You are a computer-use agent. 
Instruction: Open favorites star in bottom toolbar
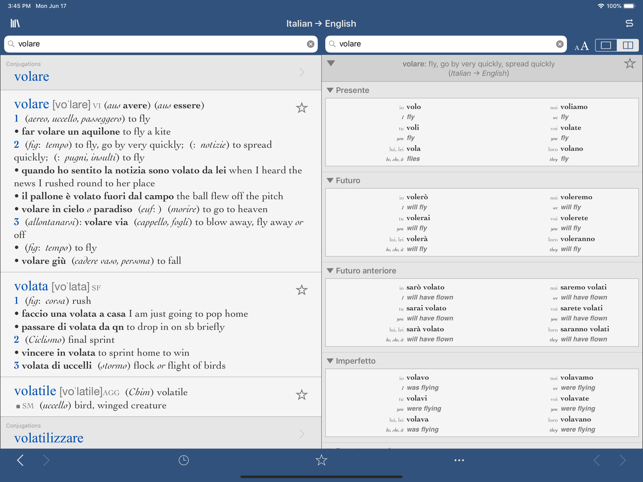point(321,460)
